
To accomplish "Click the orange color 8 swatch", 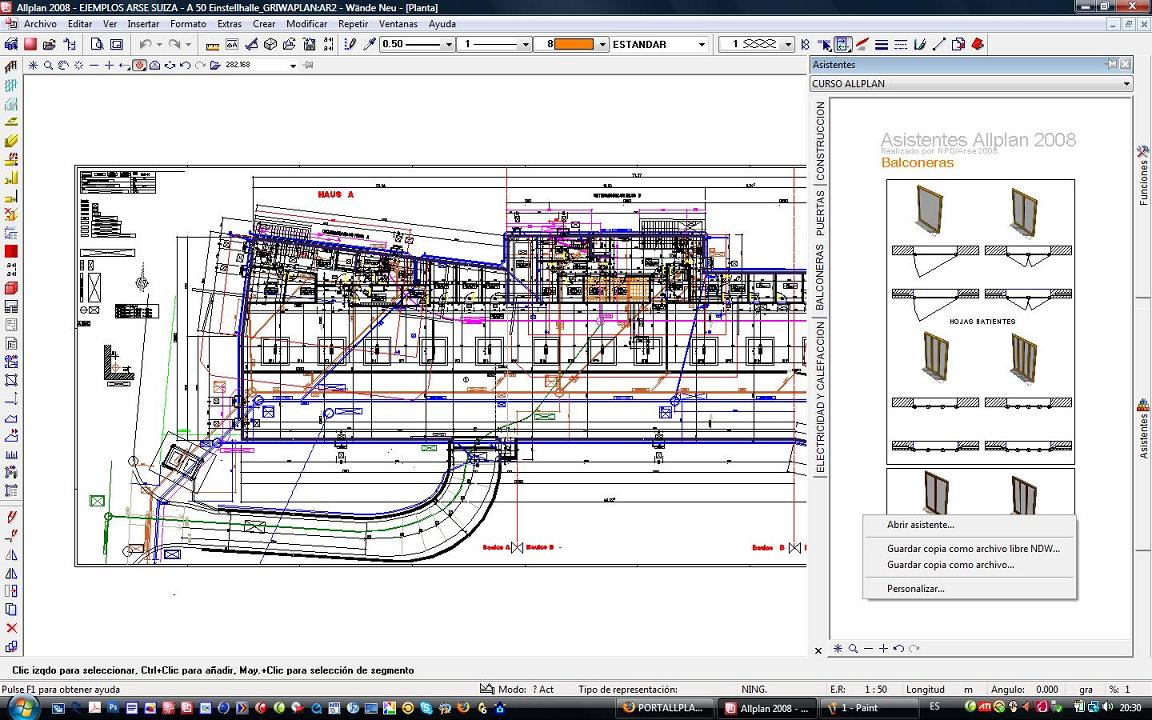I will pos(574,44).
